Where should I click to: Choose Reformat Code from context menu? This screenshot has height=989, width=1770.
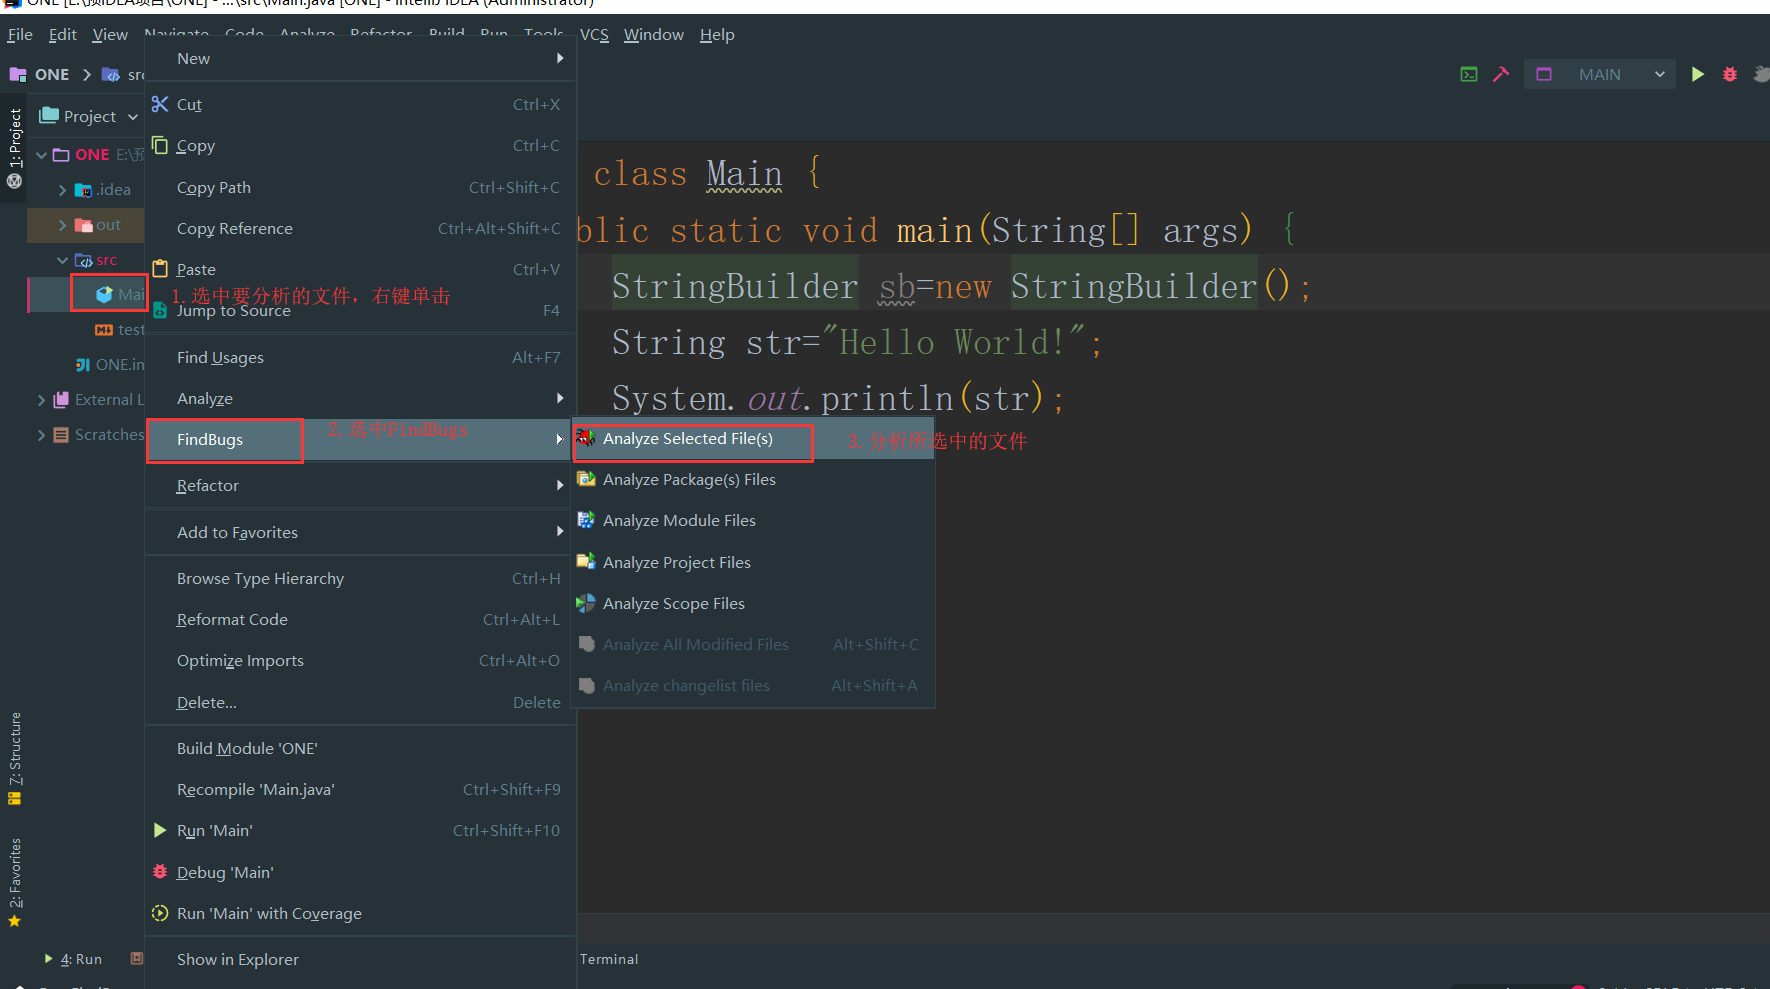point(232,620)
